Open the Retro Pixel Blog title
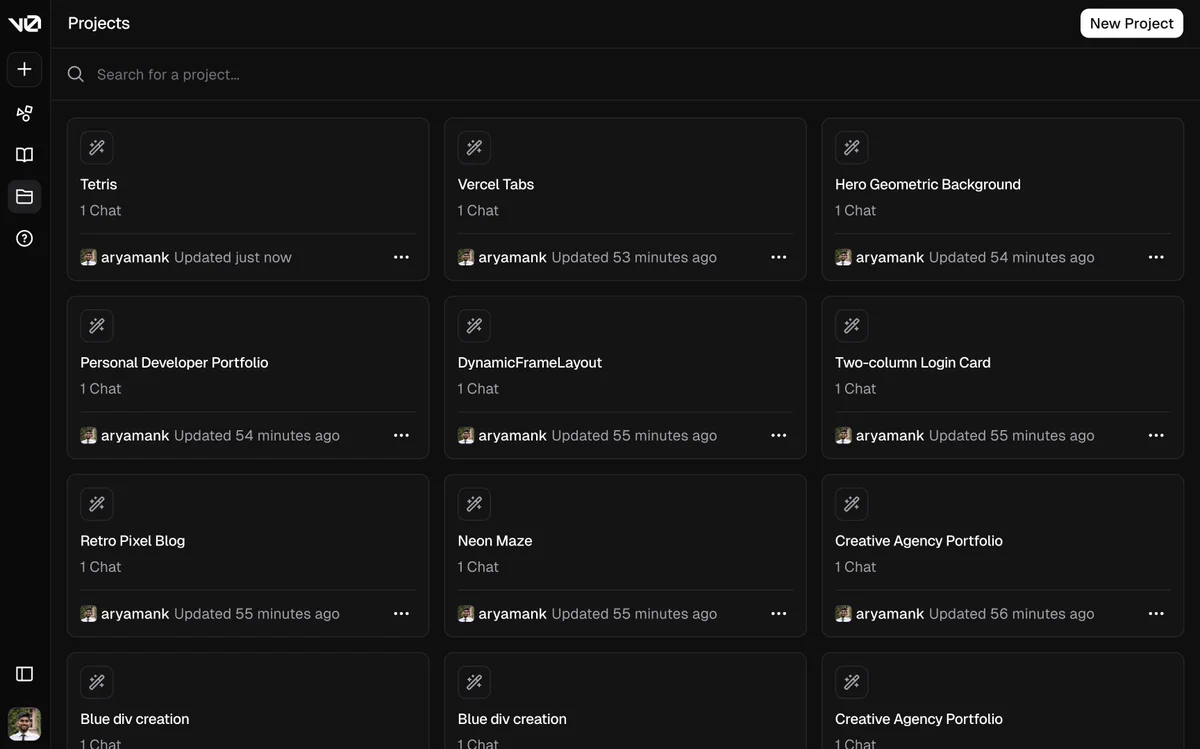 point(133,540)
